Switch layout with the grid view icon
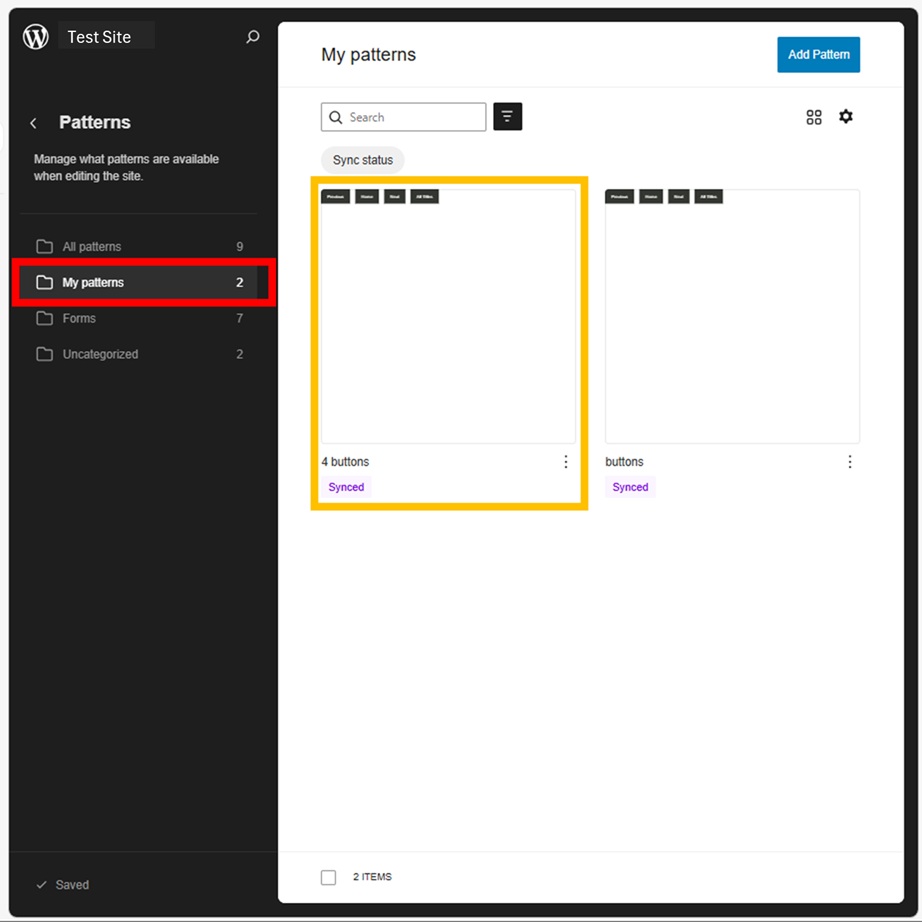This screenshot has height=922, width=922. coord(814,117)
